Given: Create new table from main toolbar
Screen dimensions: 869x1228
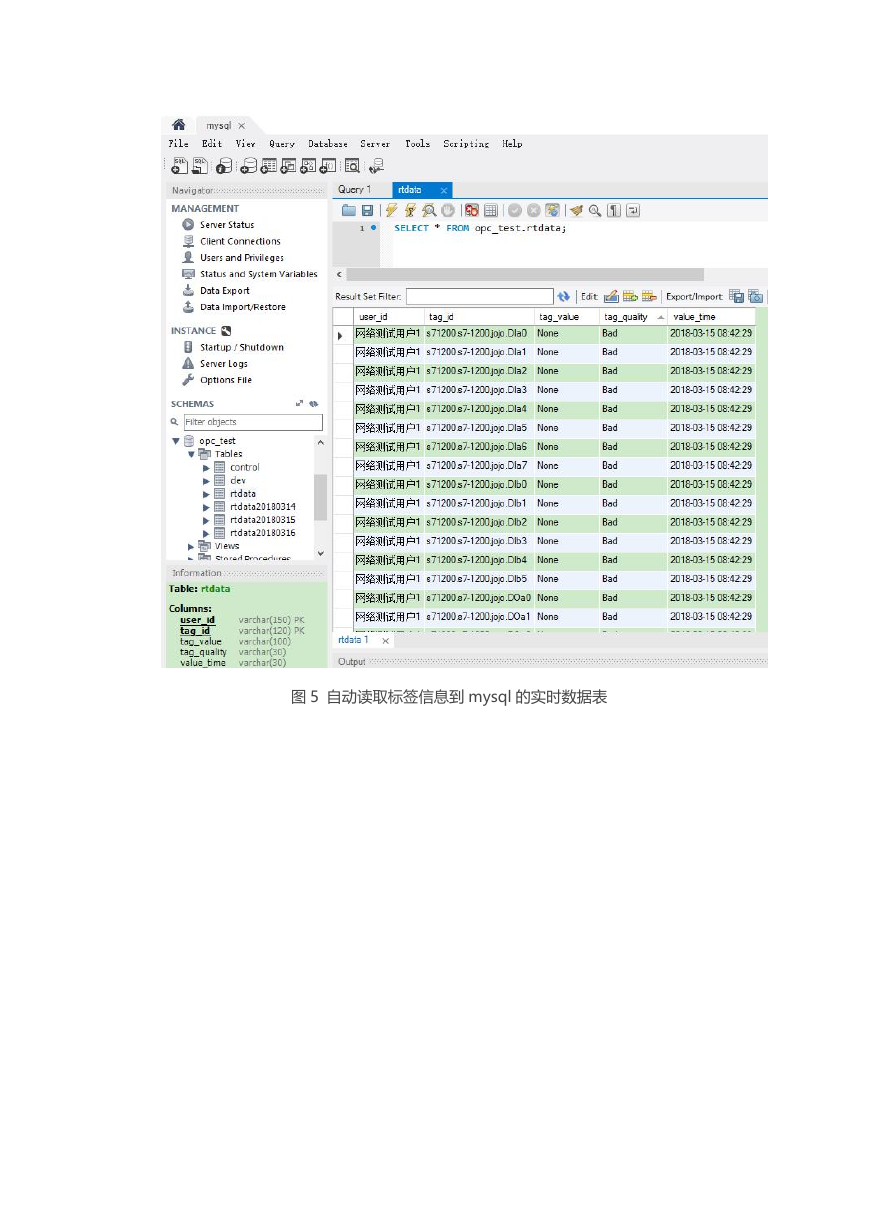Looking at the screenshot, I should [269, 166].
